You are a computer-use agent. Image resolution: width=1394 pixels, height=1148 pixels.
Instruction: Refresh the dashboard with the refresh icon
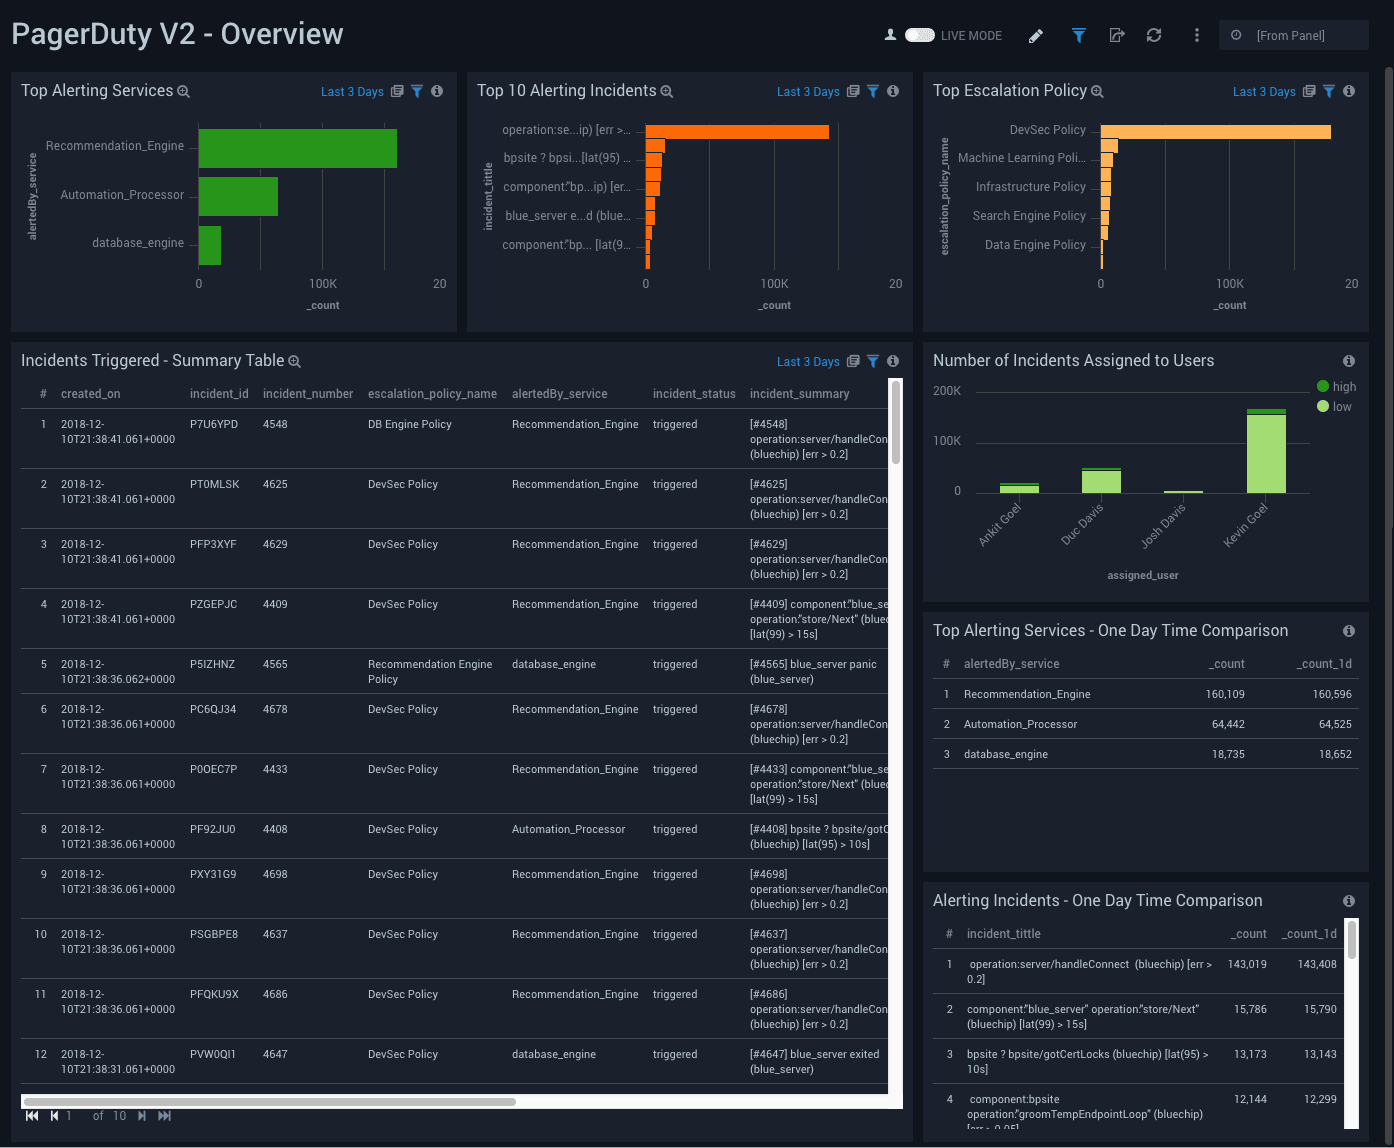[x=1154, y=35]
